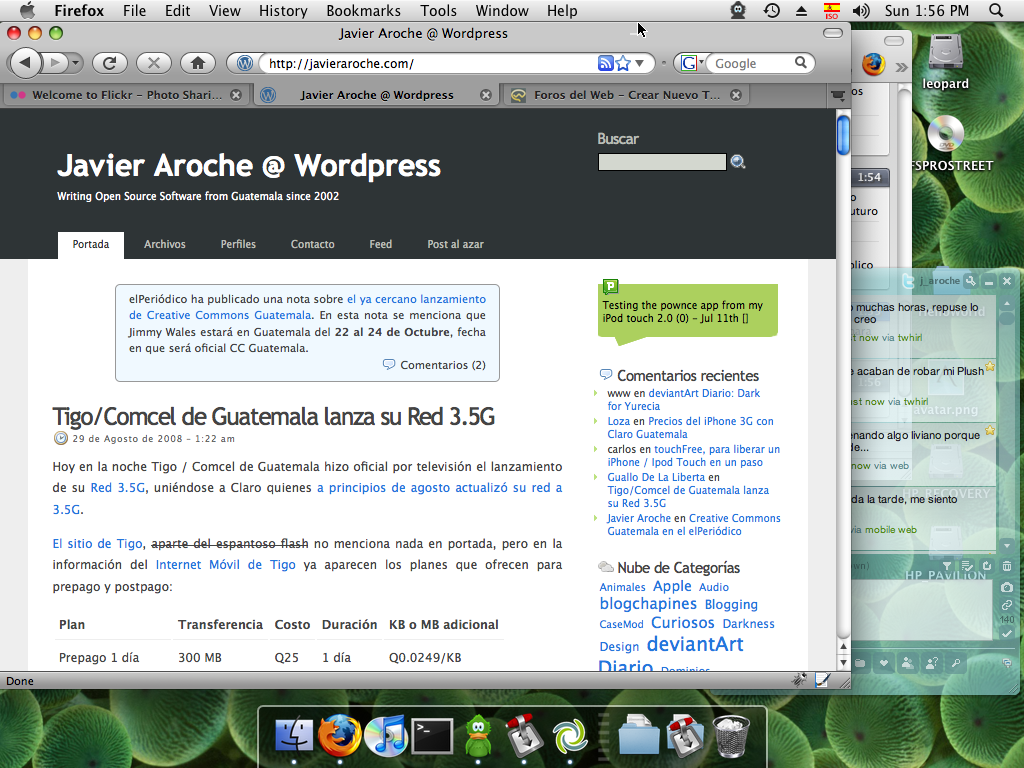Open 'Precios del iPhone 3G con Claro Guatemala' link
Viewport: 1024px width, 768px height.
pyautogui.click(x=690, y=428)
